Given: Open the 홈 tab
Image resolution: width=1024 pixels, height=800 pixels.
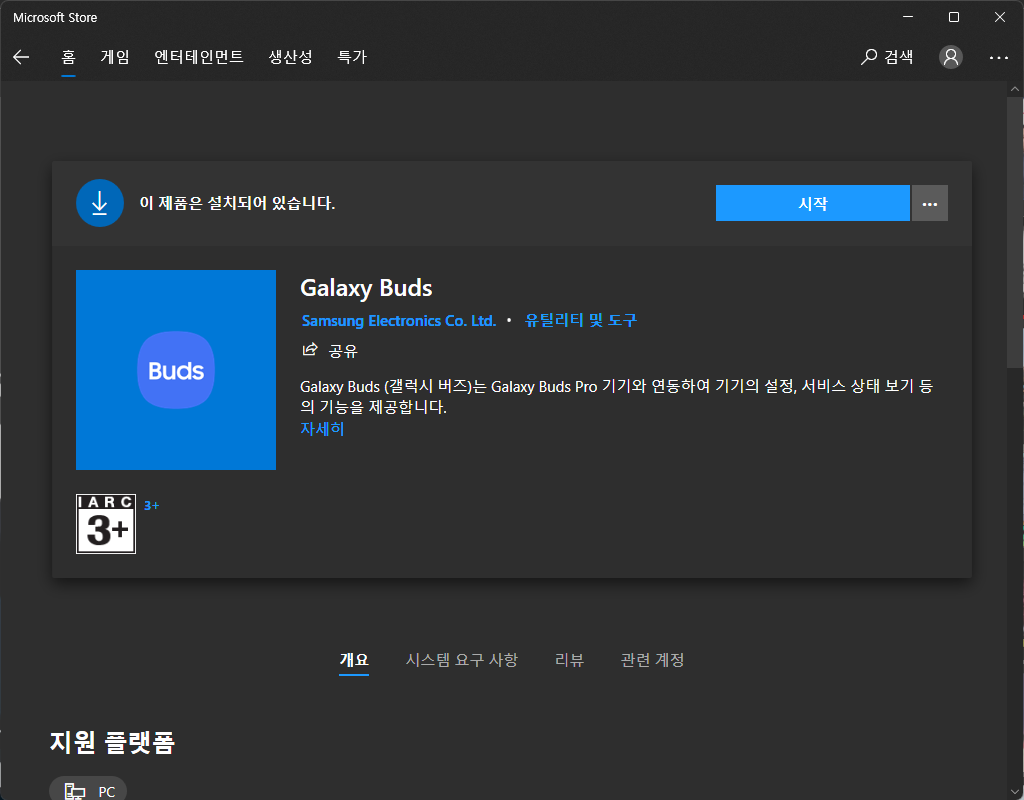Looking at the screenshot, I should (x=69, y=57).
